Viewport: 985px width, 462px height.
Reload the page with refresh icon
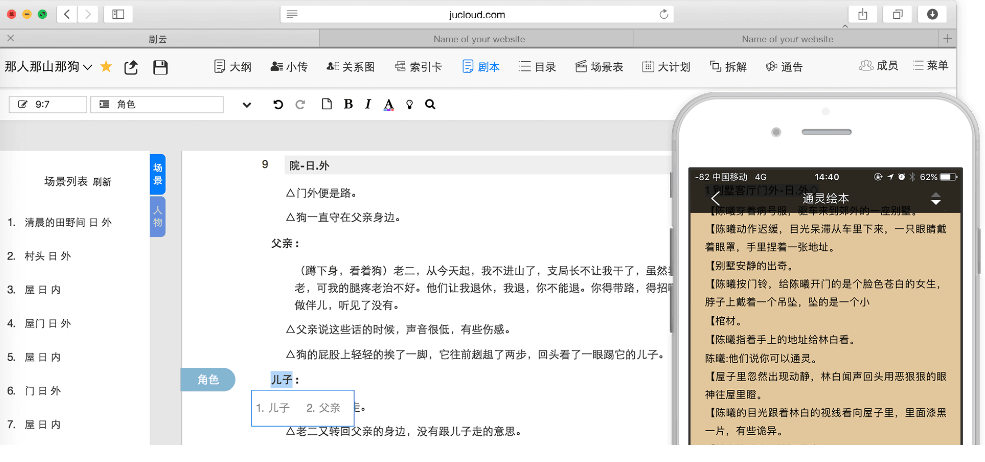click(663, 14)
